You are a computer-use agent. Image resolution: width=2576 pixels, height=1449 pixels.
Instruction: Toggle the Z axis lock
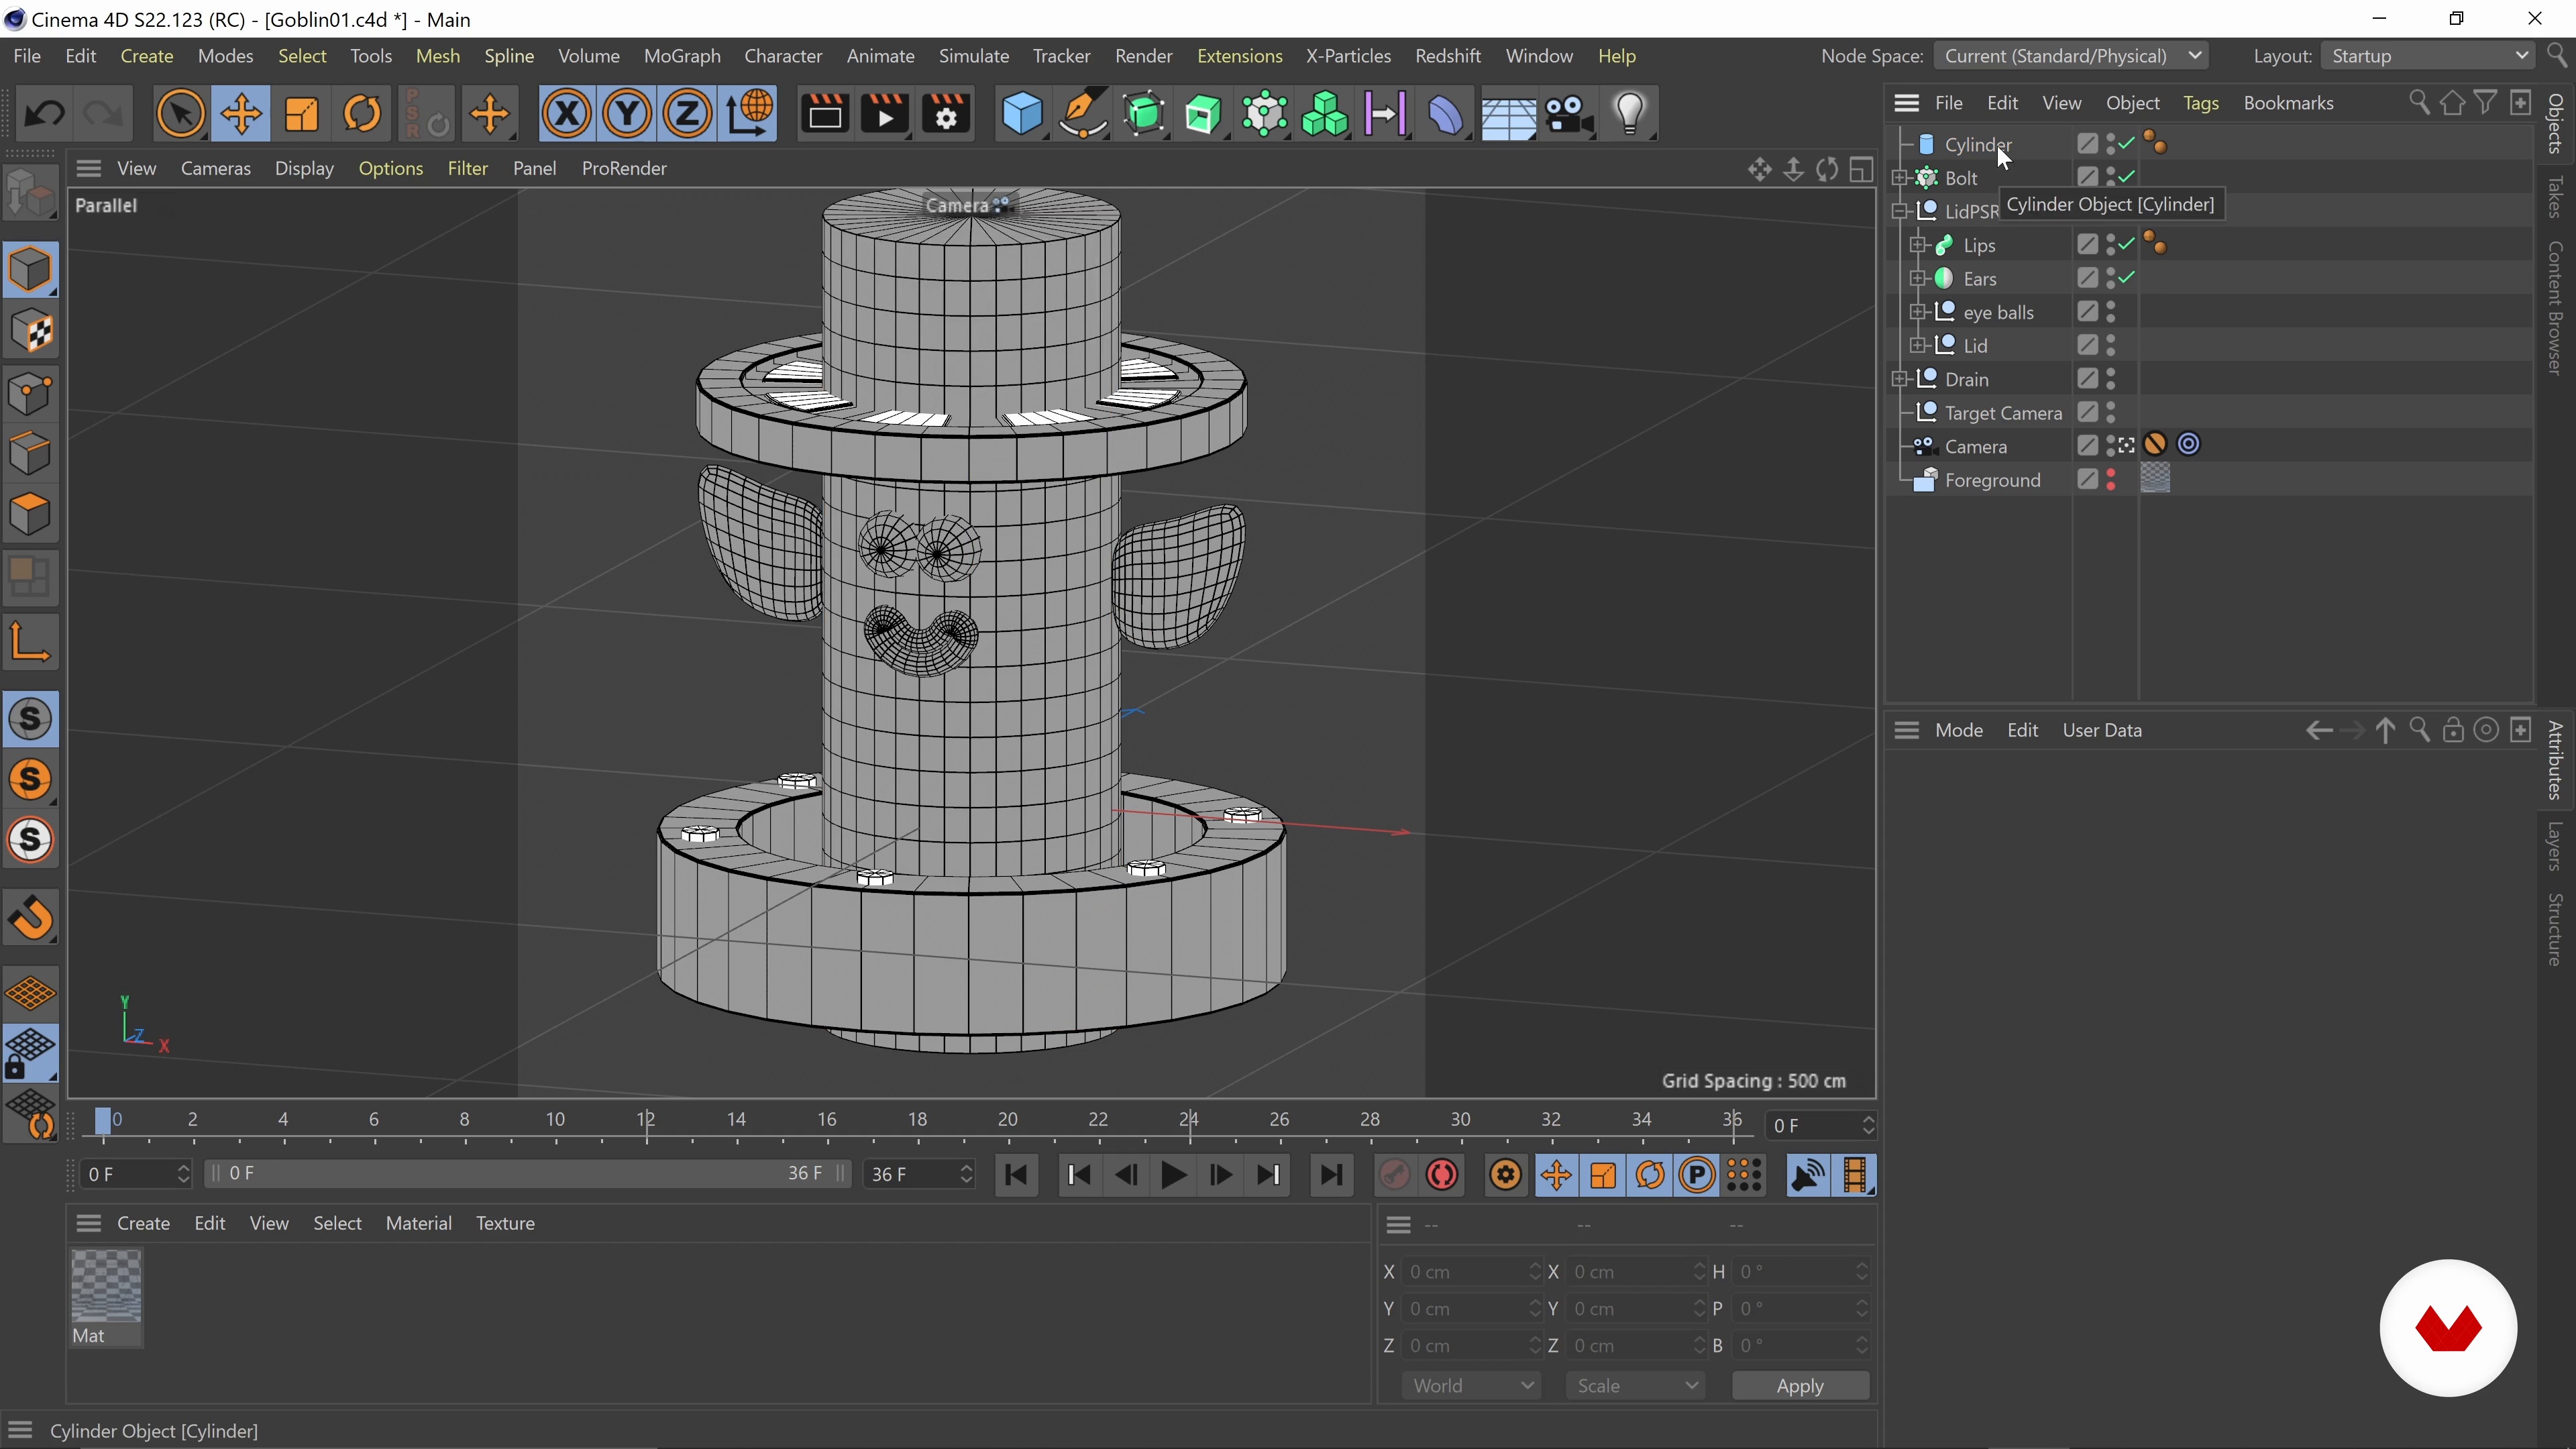(687, 114)
